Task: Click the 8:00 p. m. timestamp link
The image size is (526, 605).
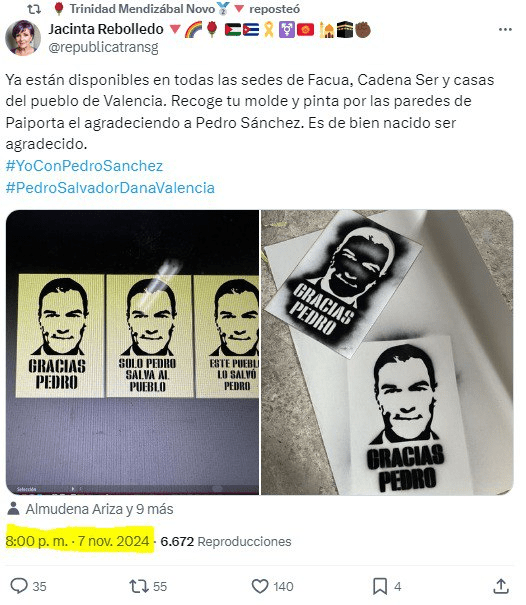Action: pyautogui.click(x=78, y=541)
